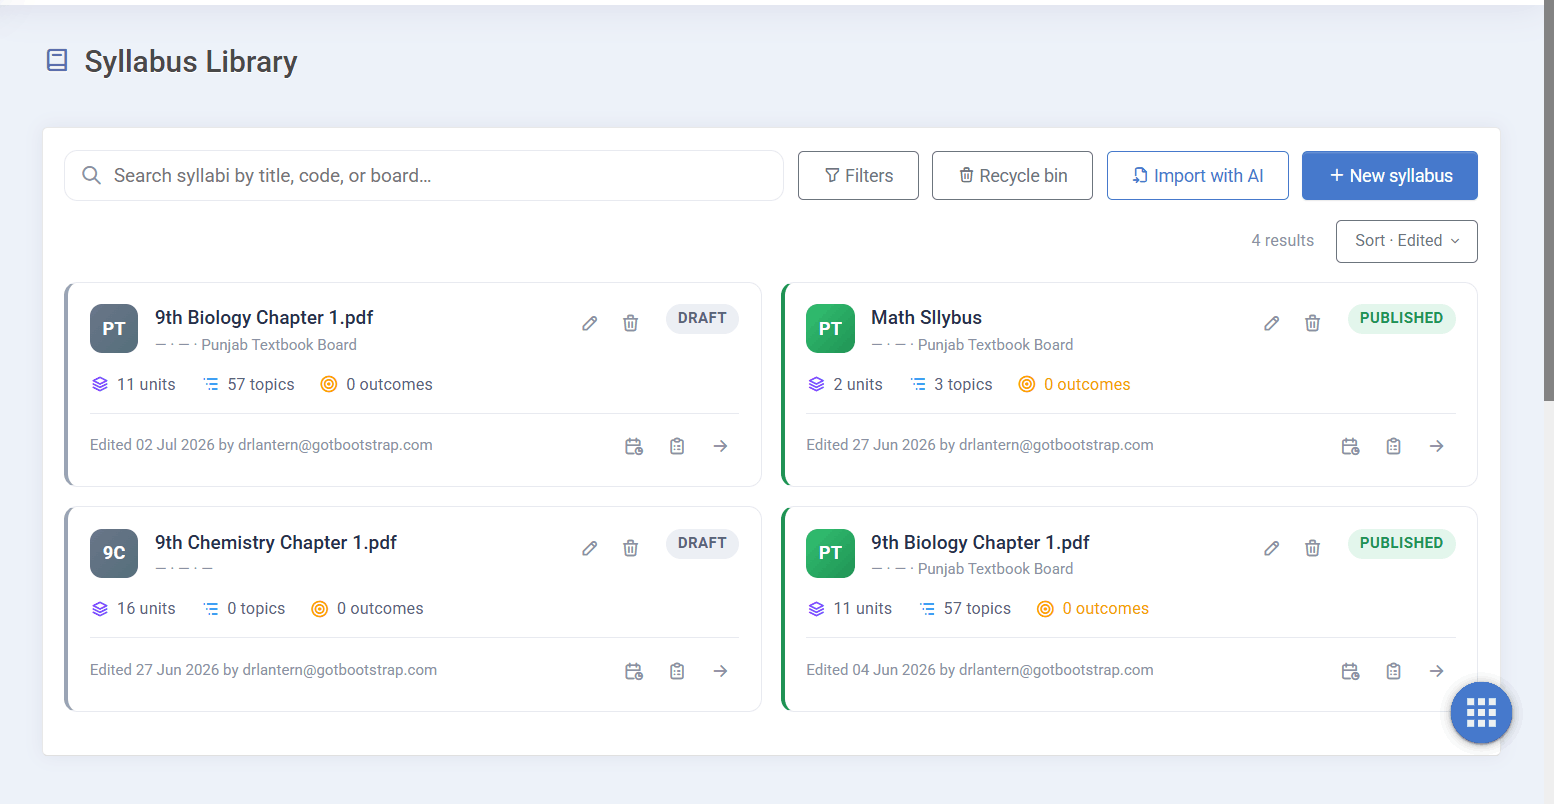Delete the Math Sllybus card

[1312, 323]
